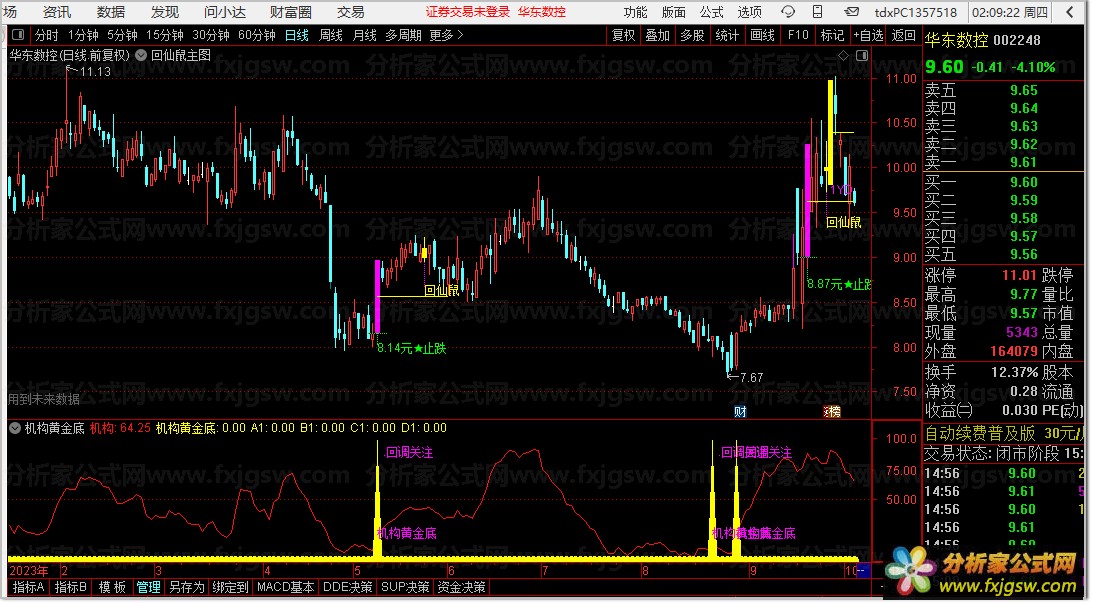Click 证券交易未登录 login link

(x=468, y=12)
